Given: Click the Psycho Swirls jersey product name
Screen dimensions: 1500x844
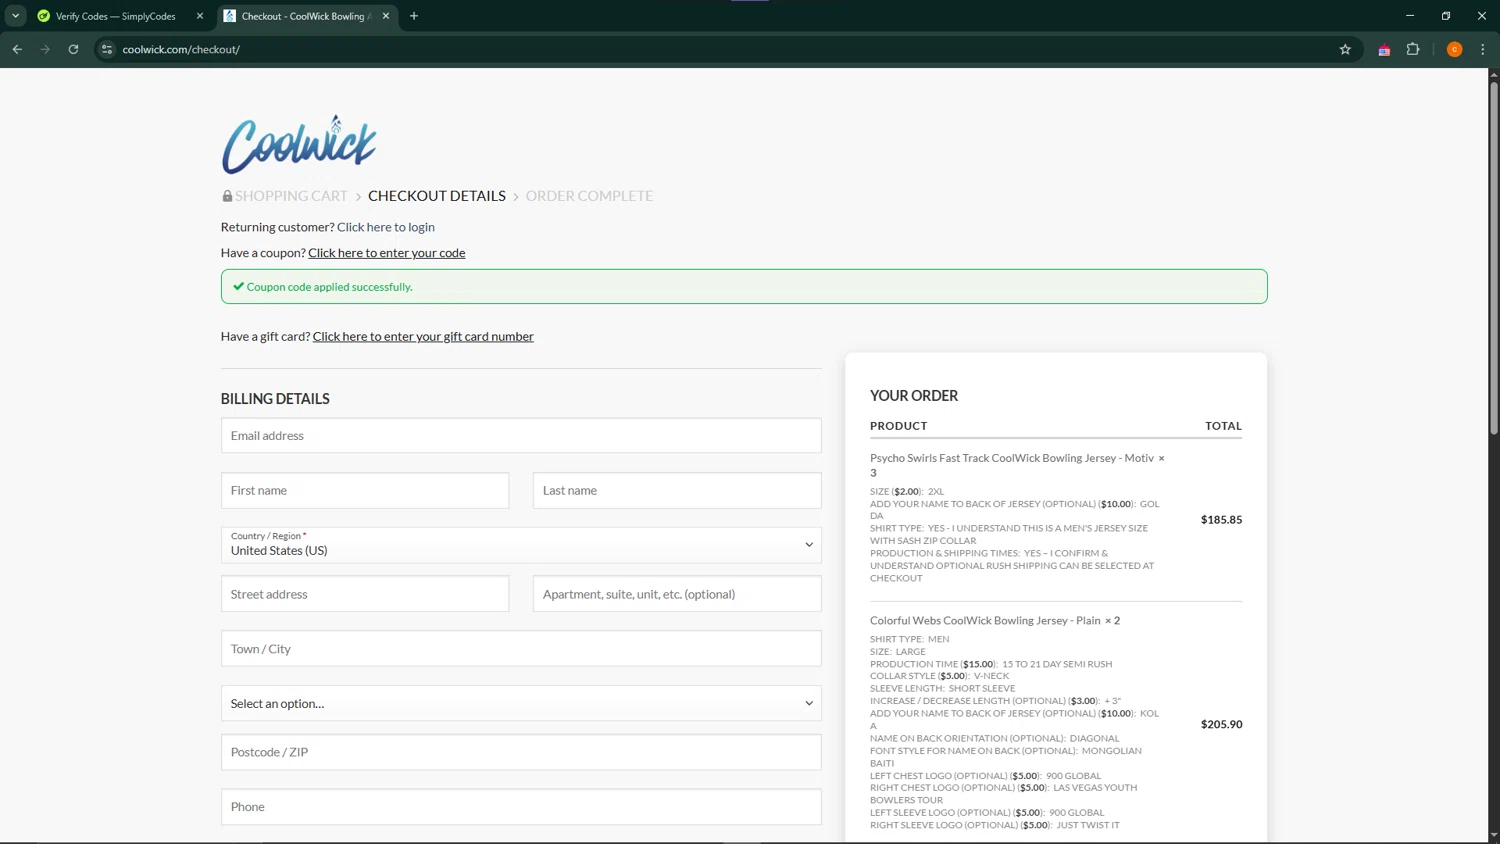Looking at the screenshot, I should [x=1012, y=458].
